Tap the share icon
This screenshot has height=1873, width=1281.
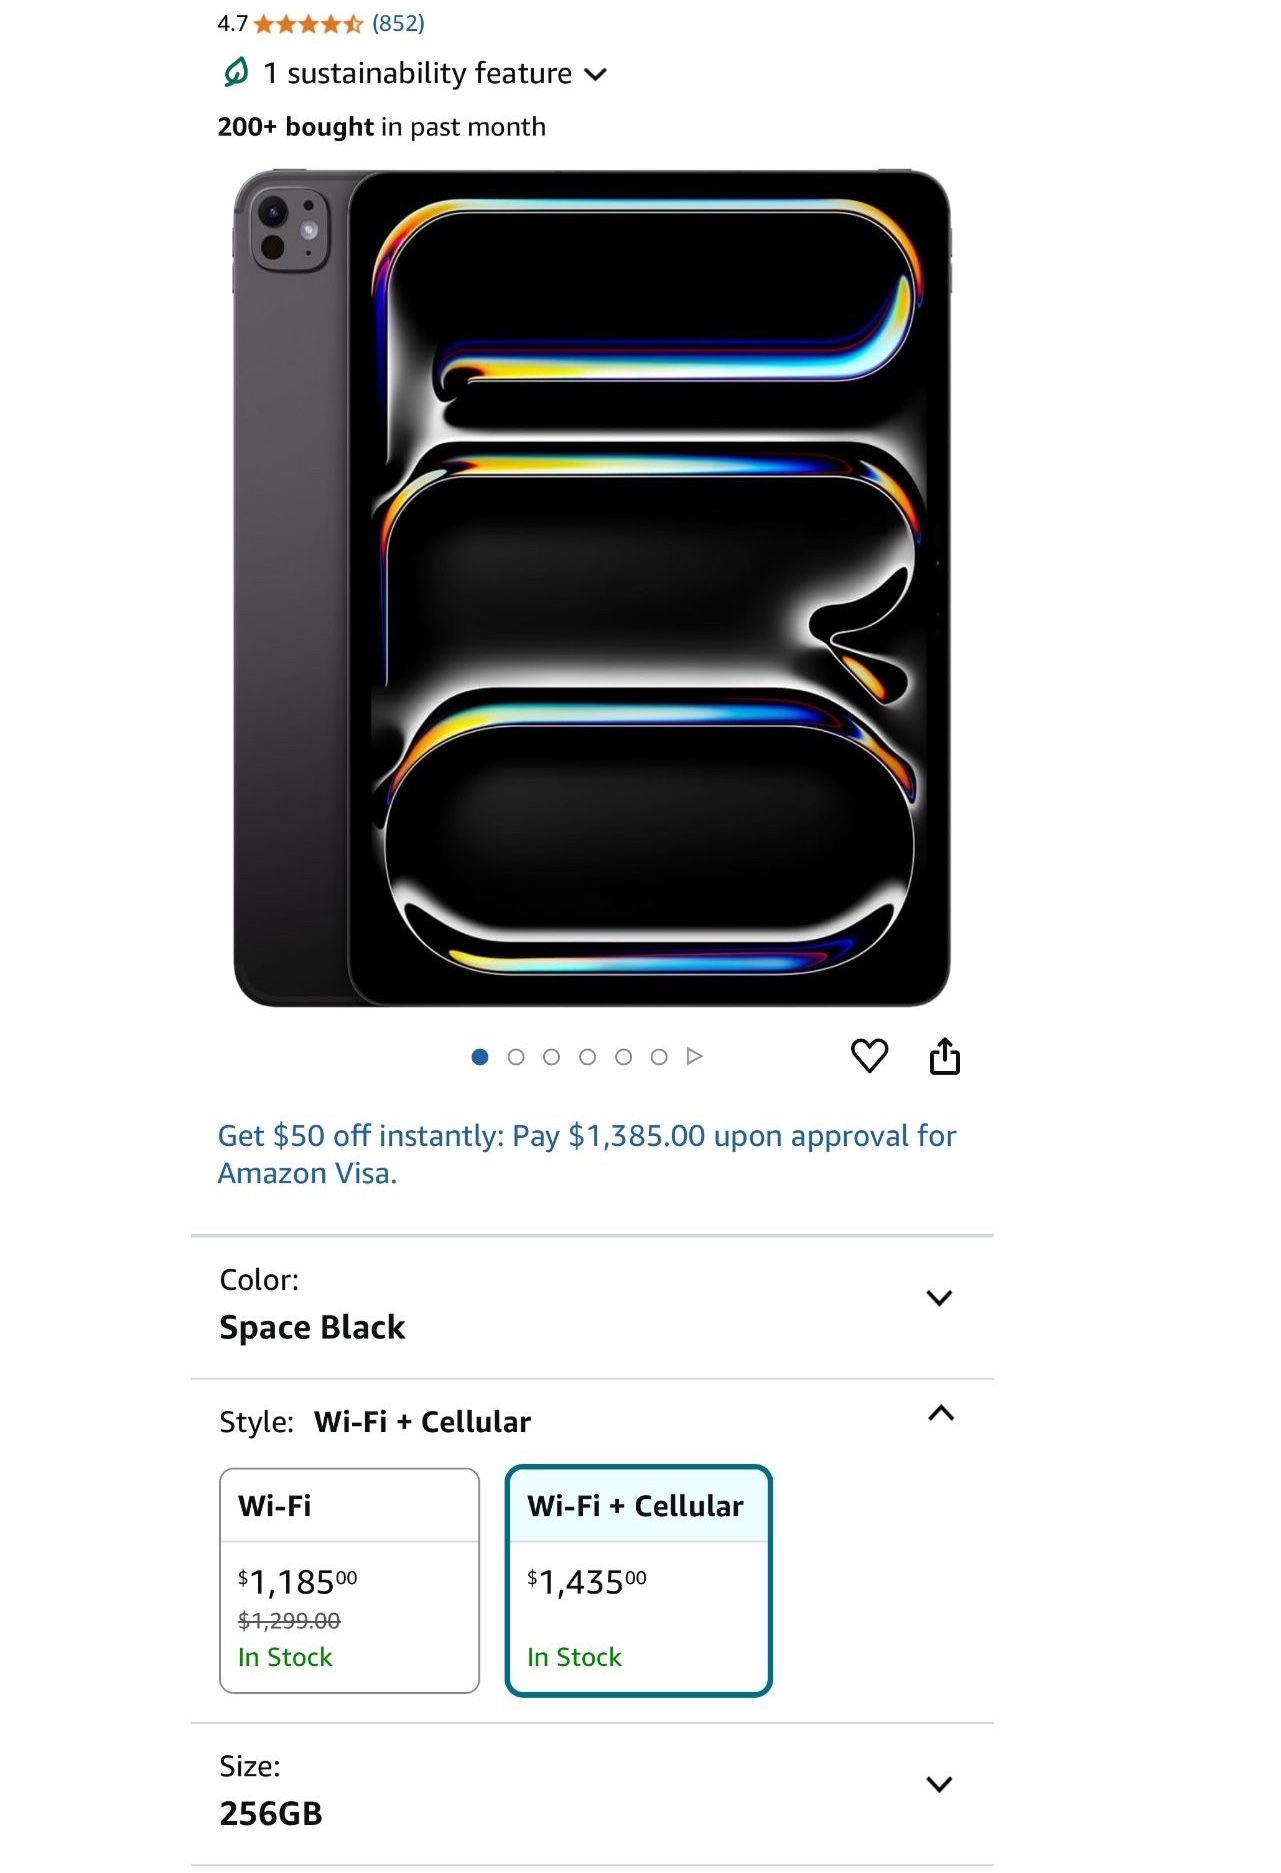point(944,1056)
